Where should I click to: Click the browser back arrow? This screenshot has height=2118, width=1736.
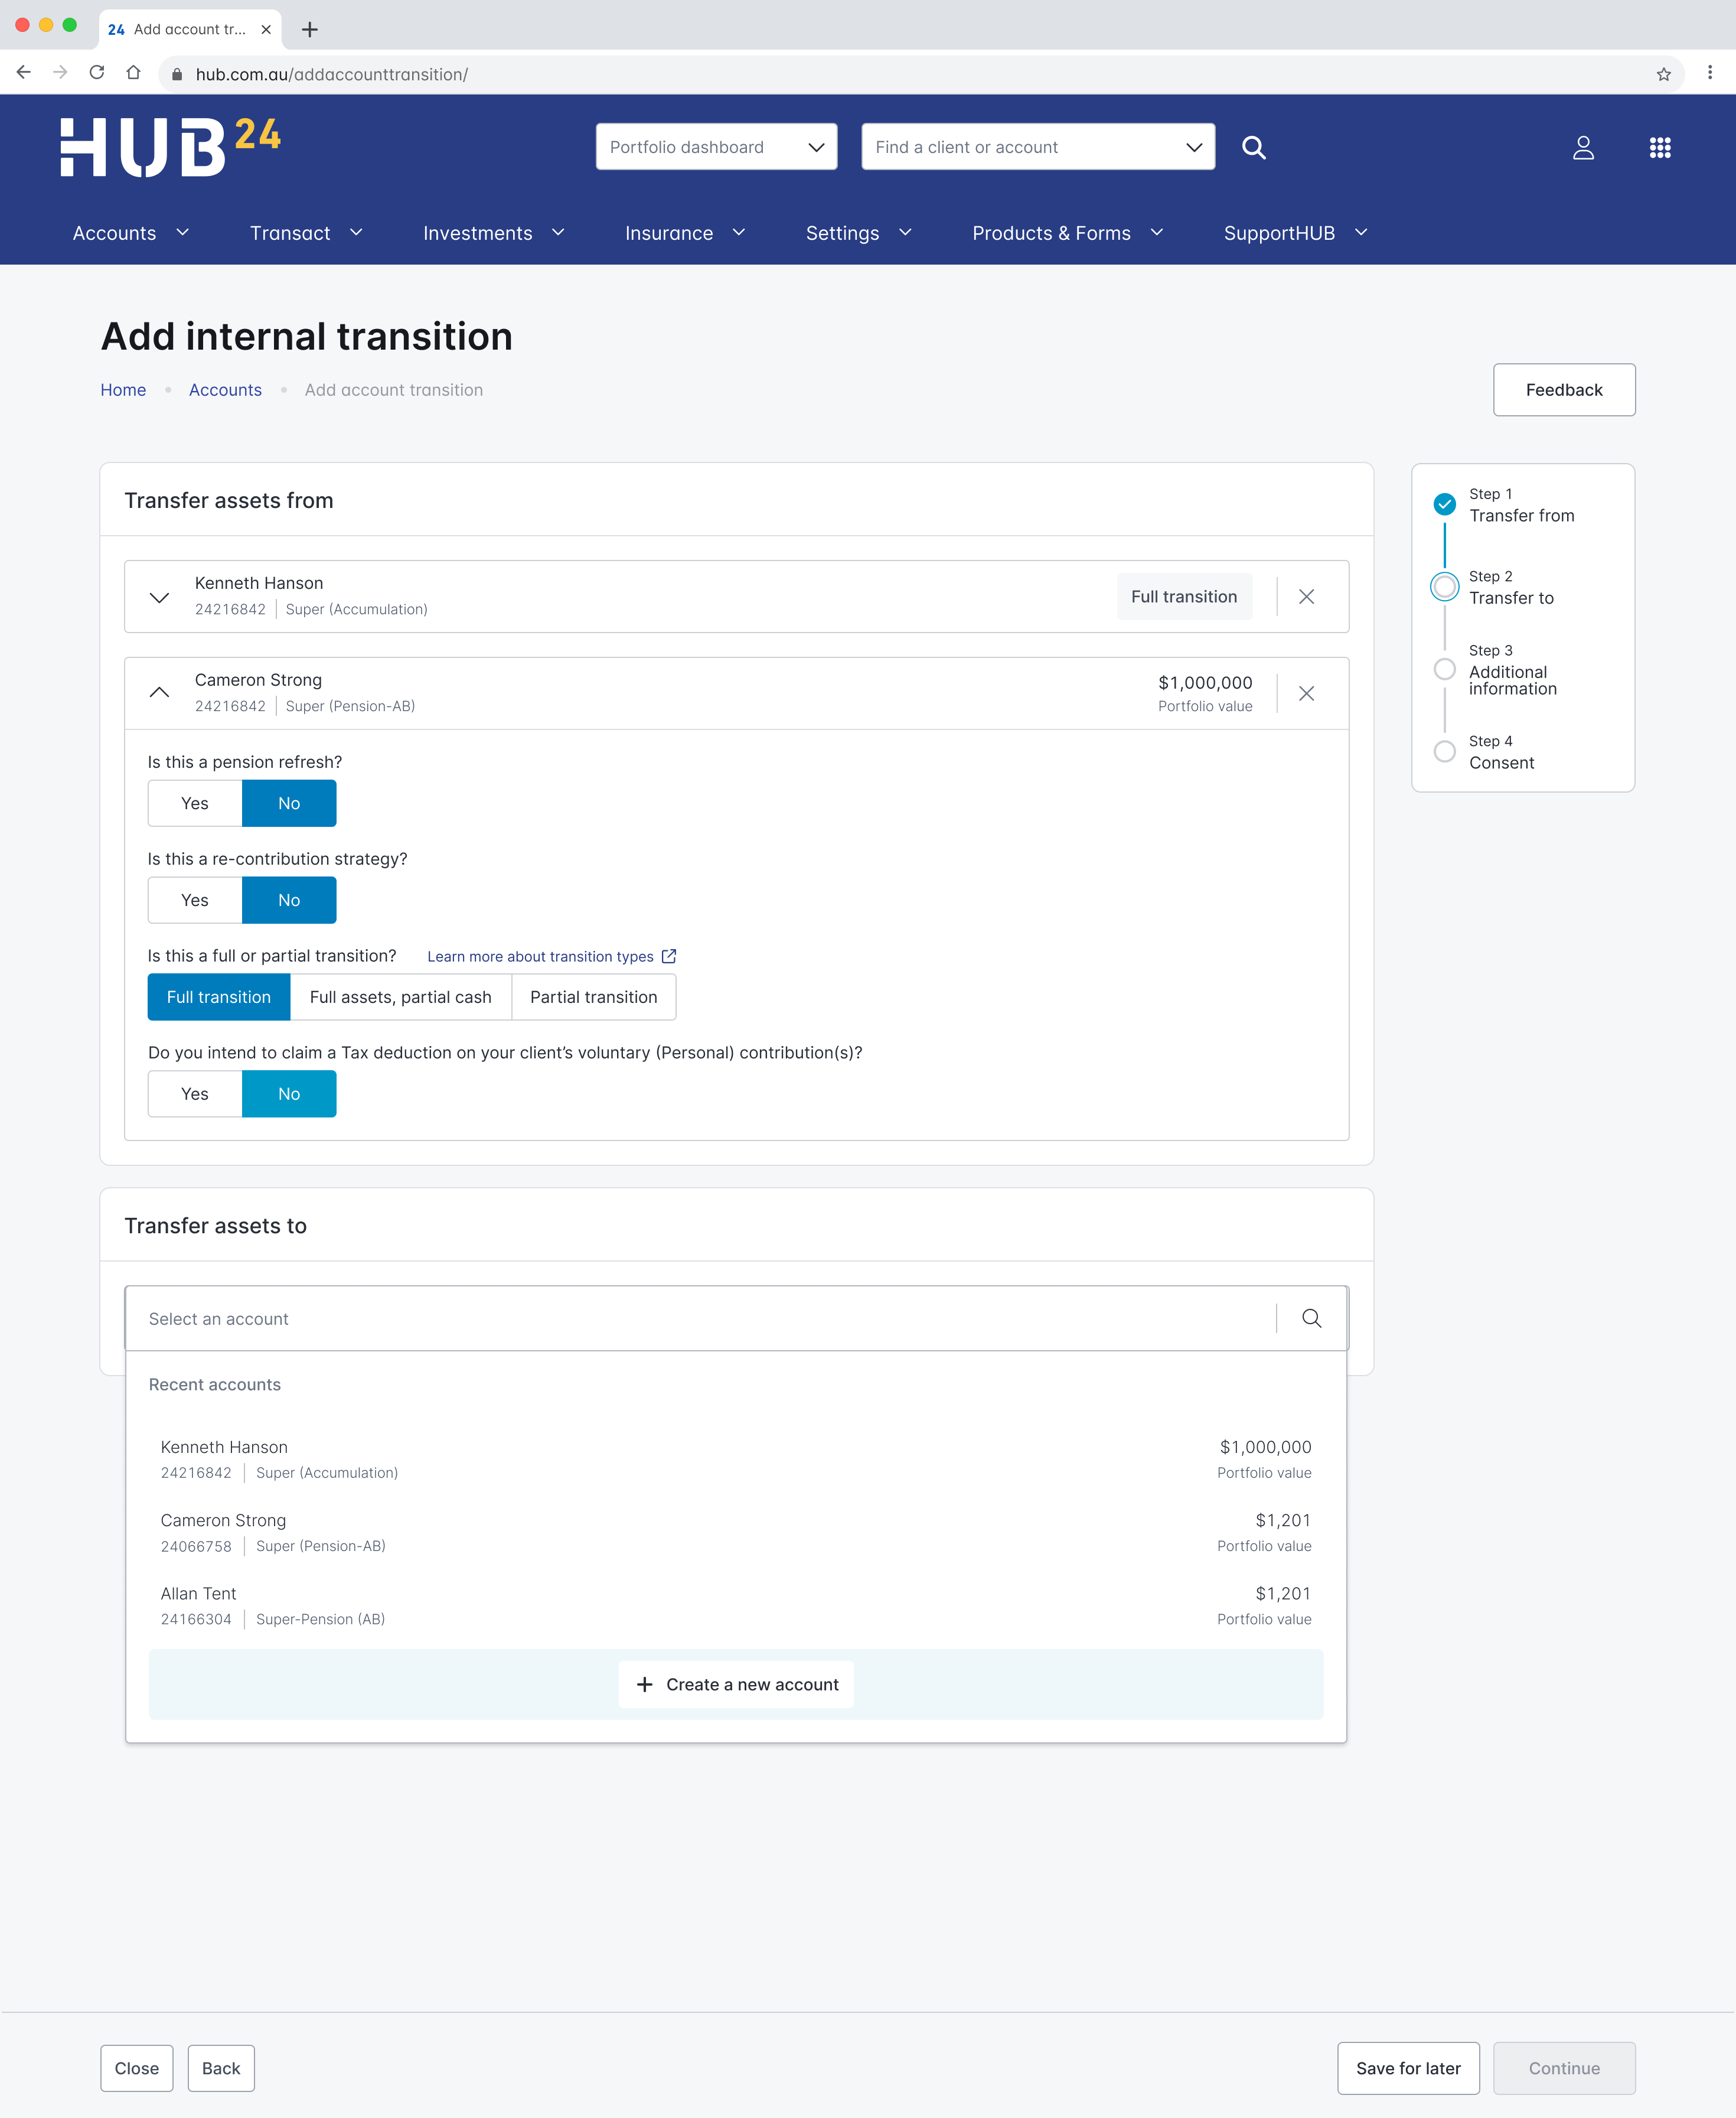[24, 73]
